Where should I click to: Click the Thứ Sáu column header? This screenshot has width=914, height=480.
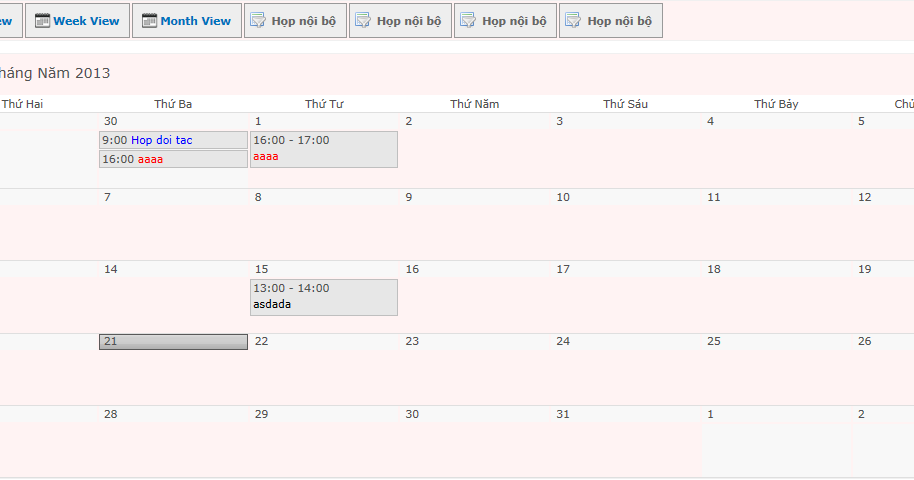tap(625, 104)
